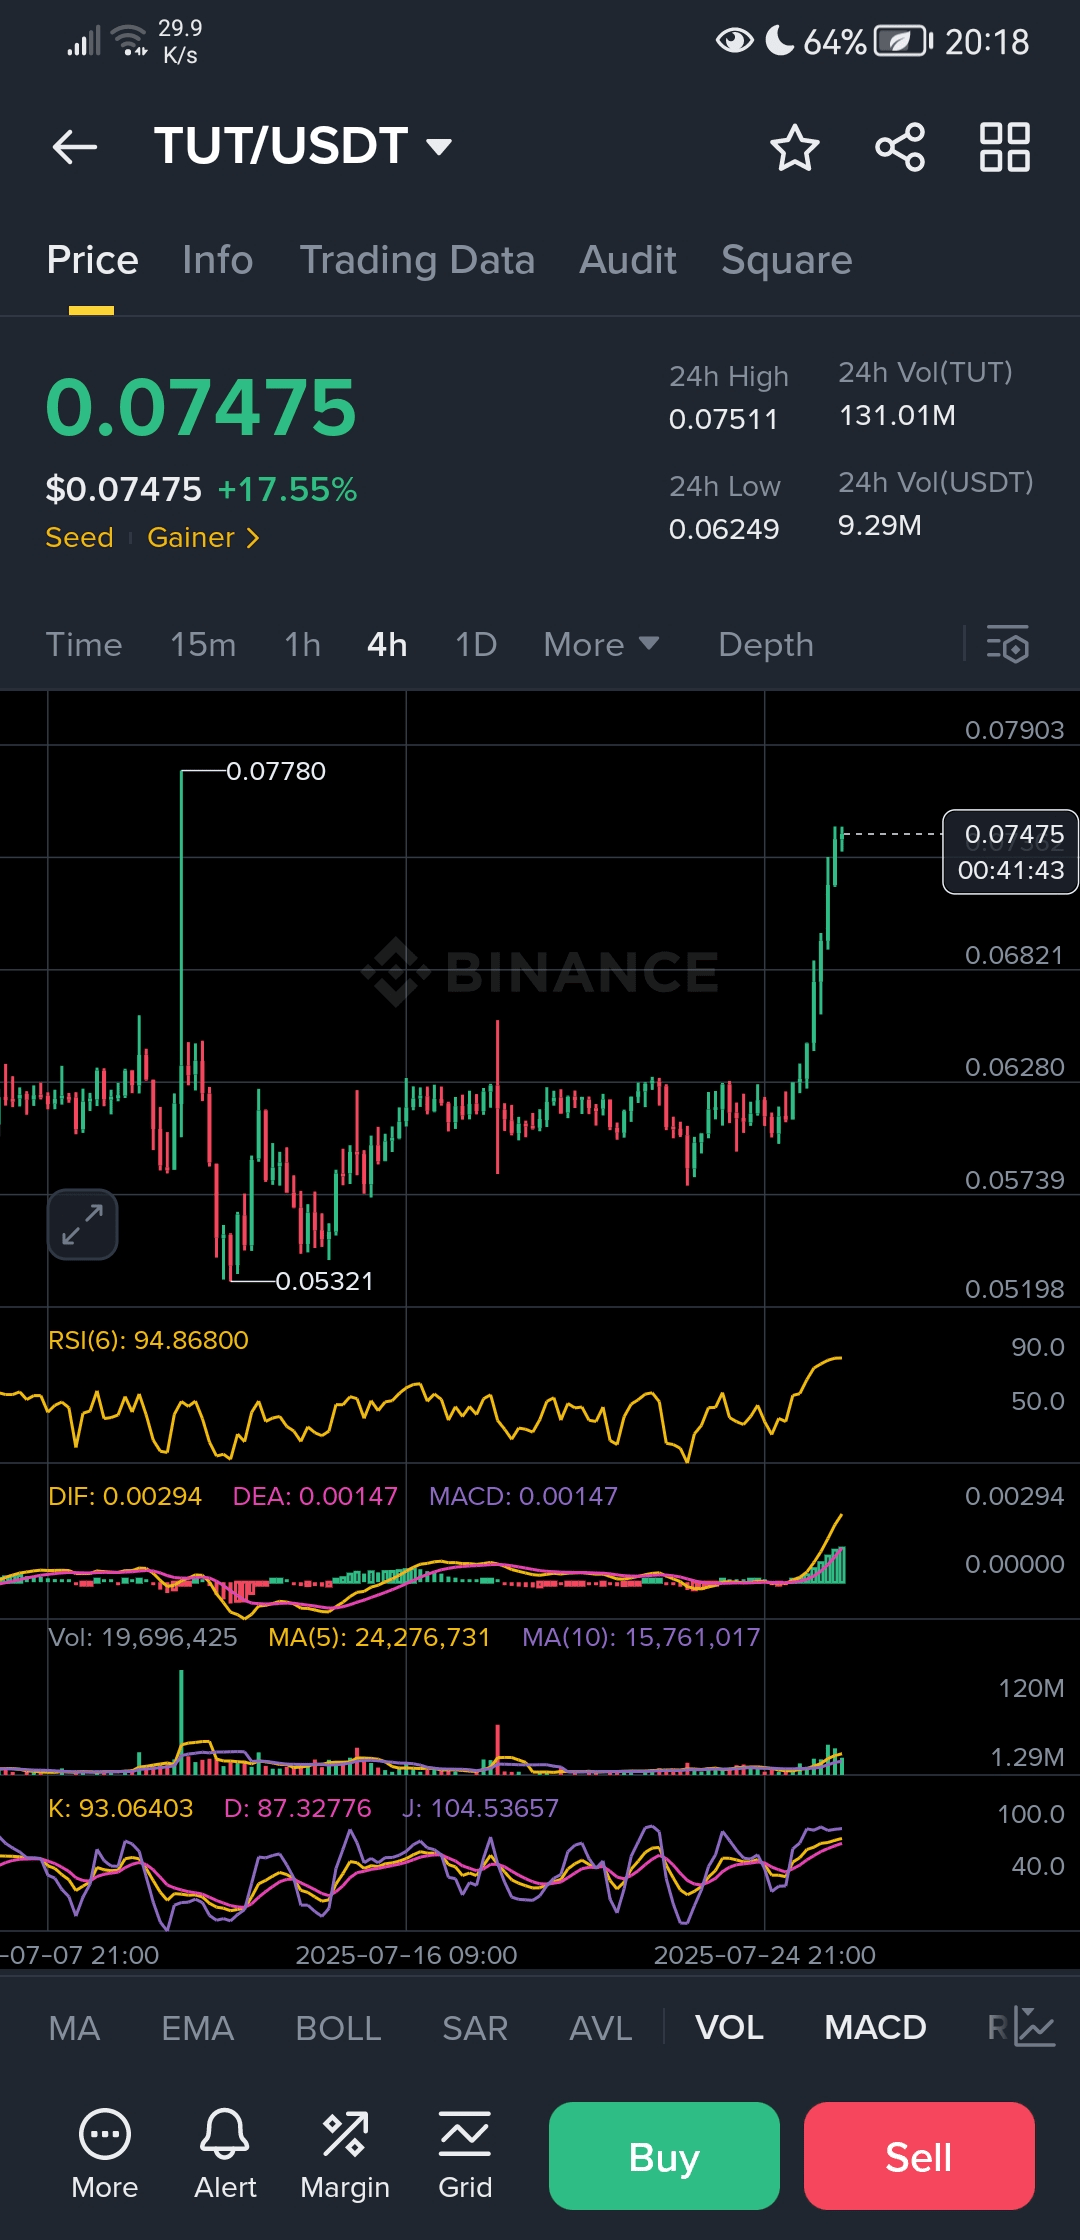Tap the 0.07780 high price marker
Screen dimensions: 1080x2240
[276, 771]
